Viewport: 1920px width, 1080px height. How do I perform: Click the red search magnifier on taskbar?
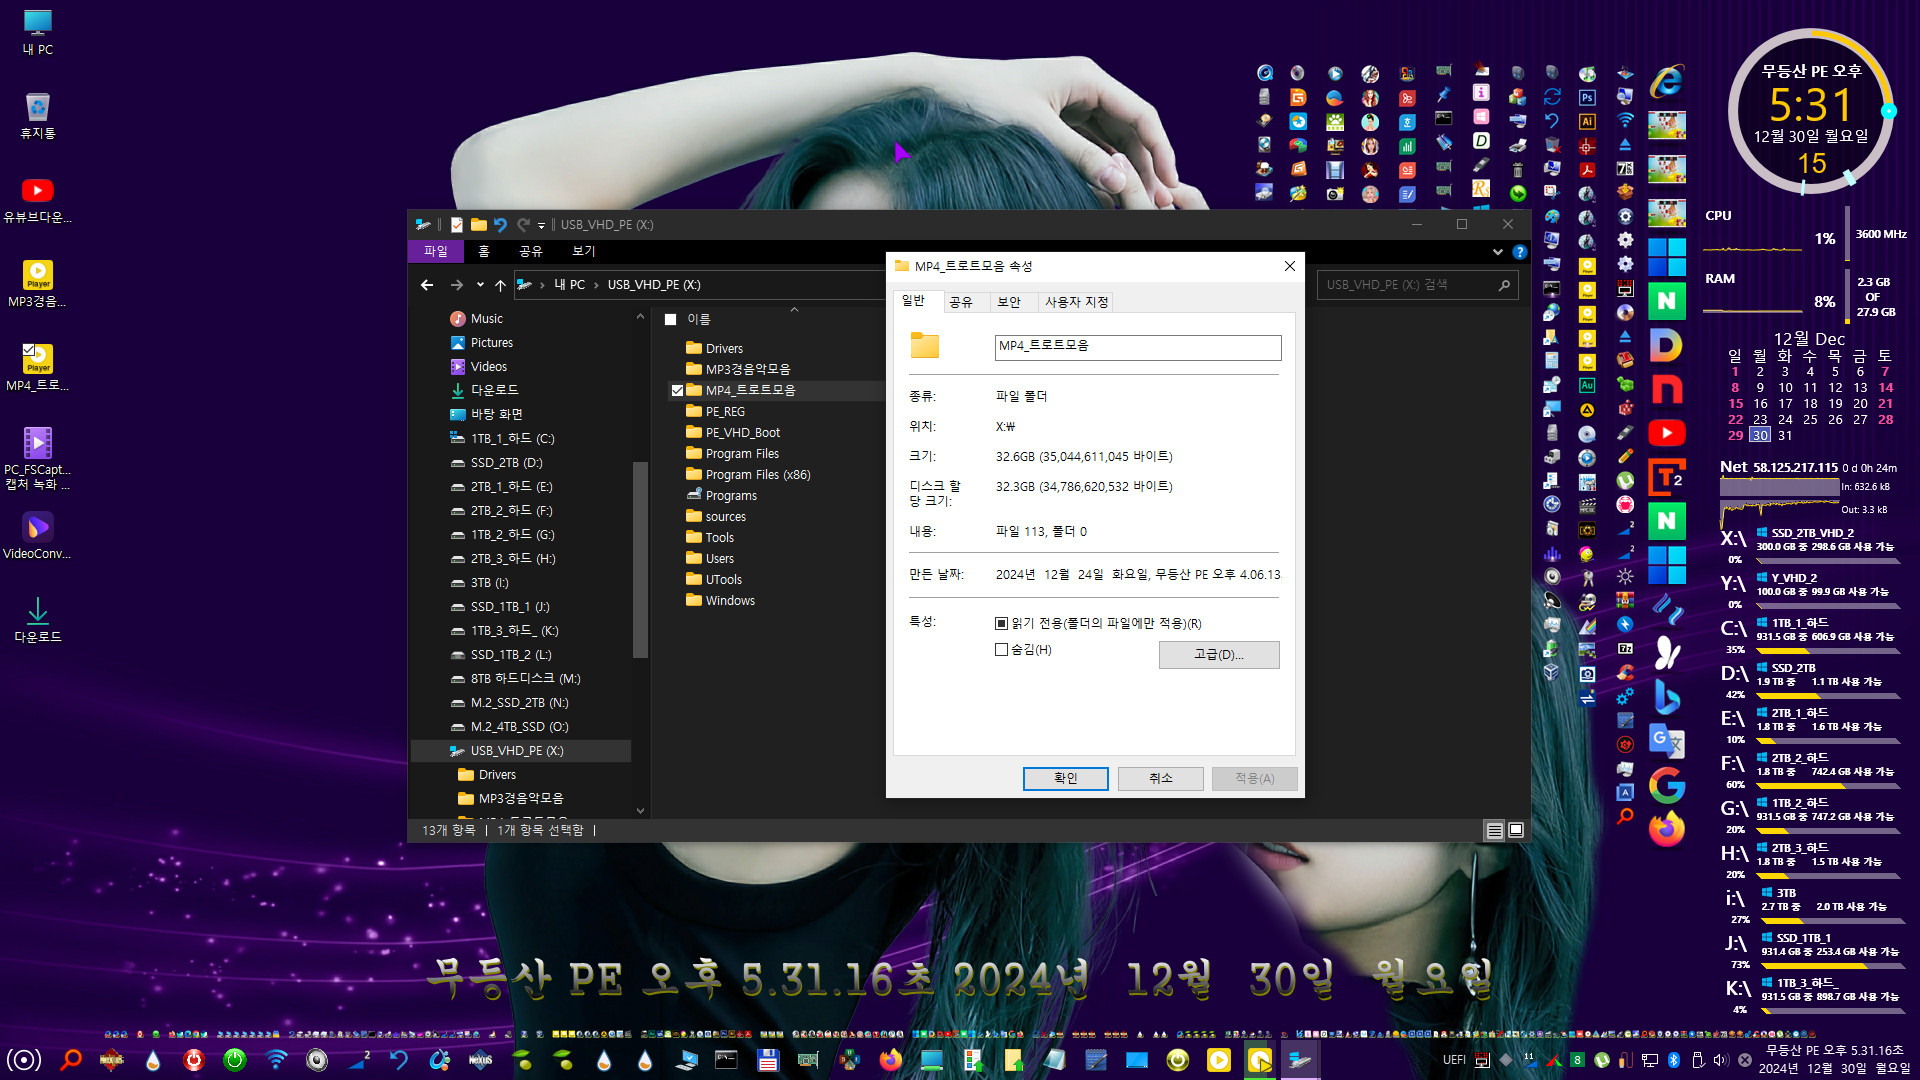(x=71, y=1060)
